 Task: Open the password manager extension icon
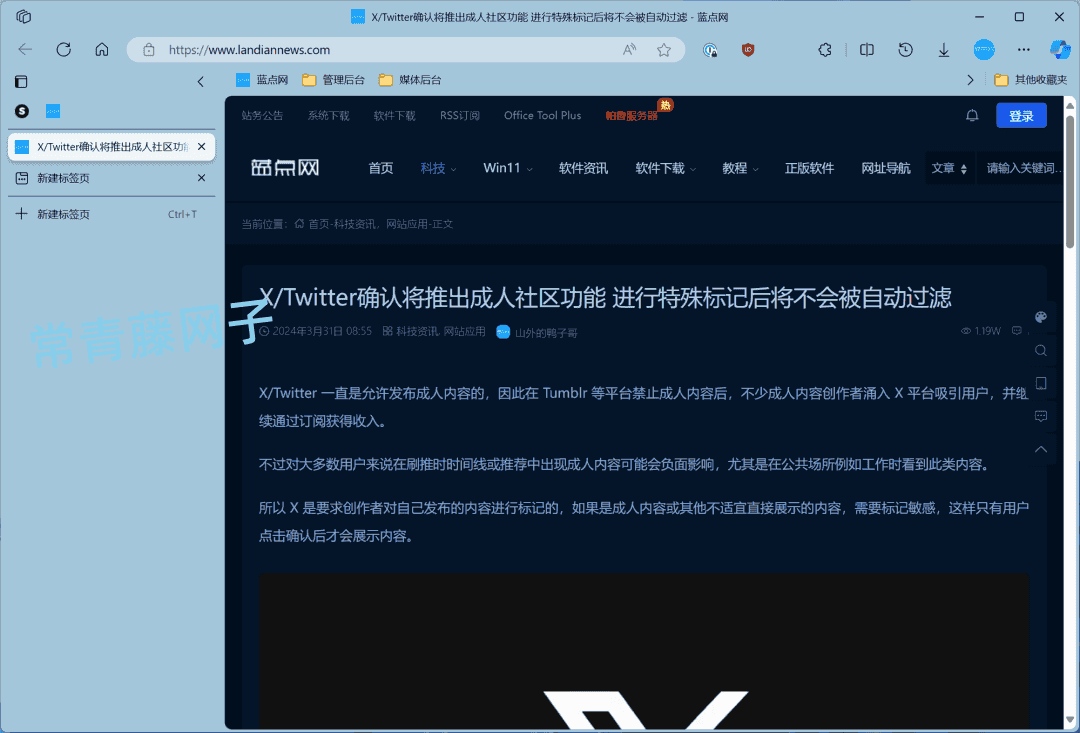point(710,50)
